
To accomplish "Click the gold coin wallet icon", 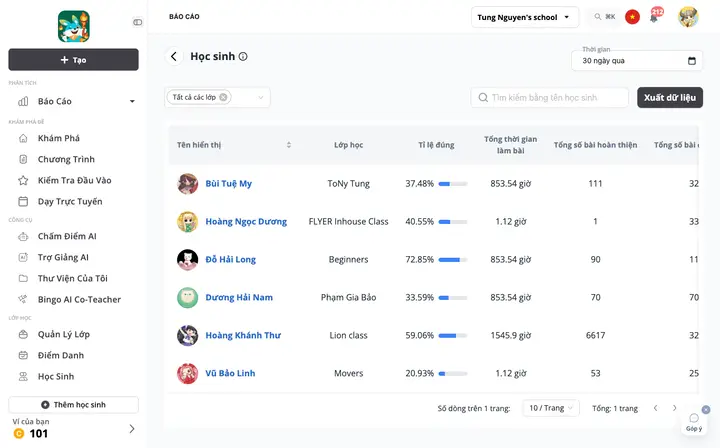I will pos(19,433).
